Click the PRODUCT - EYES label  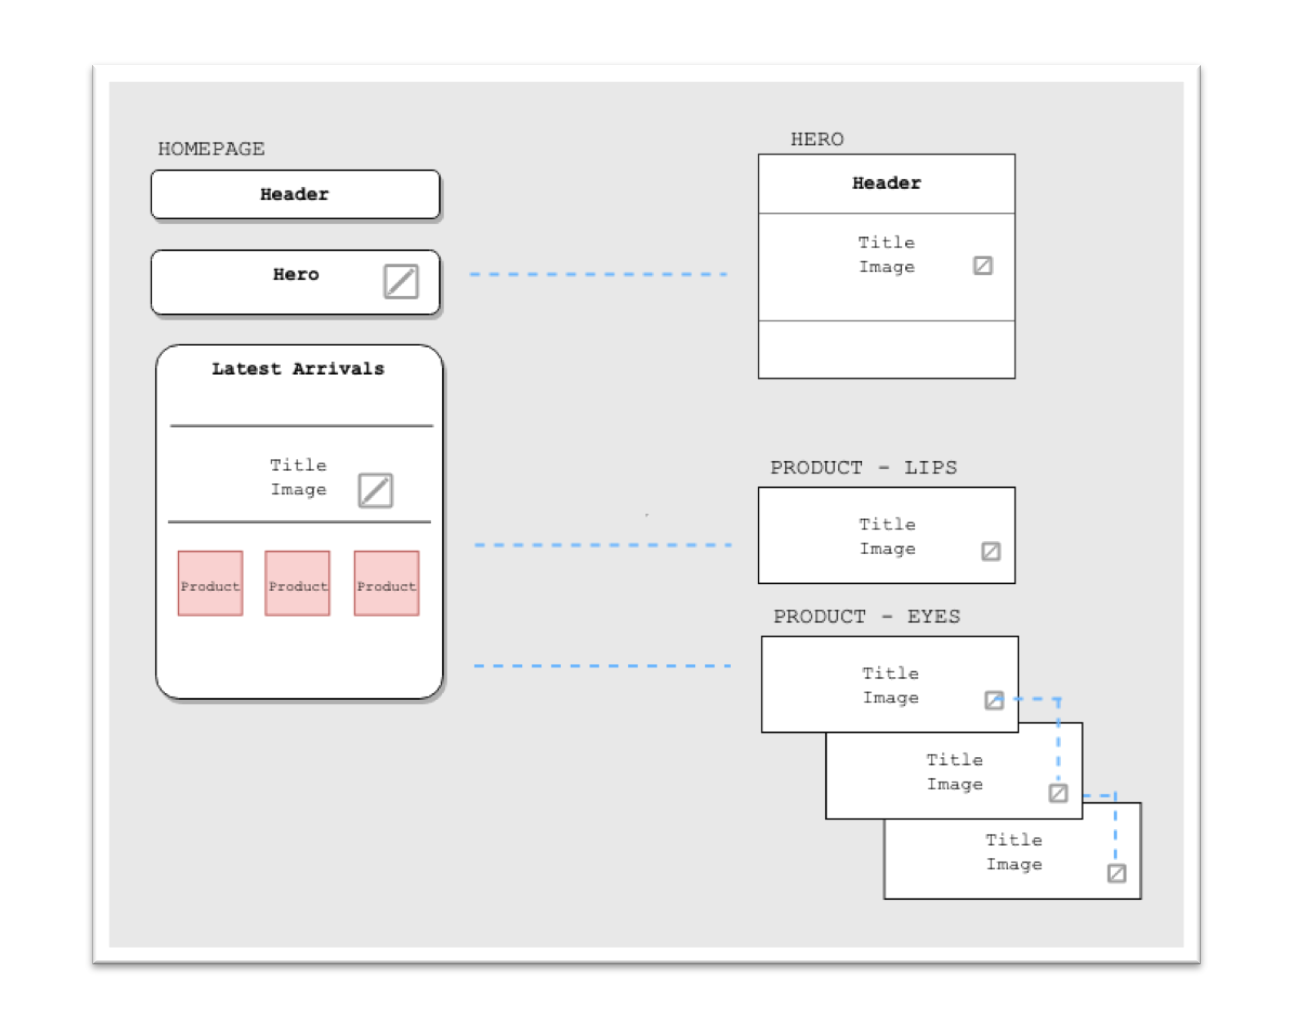pyautogui.click(x=866, y=617)
